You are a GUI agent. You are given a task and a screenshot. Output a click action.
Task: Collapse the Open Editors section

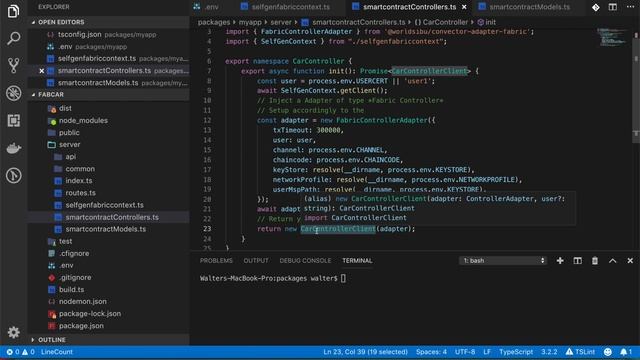pos(108,22)
